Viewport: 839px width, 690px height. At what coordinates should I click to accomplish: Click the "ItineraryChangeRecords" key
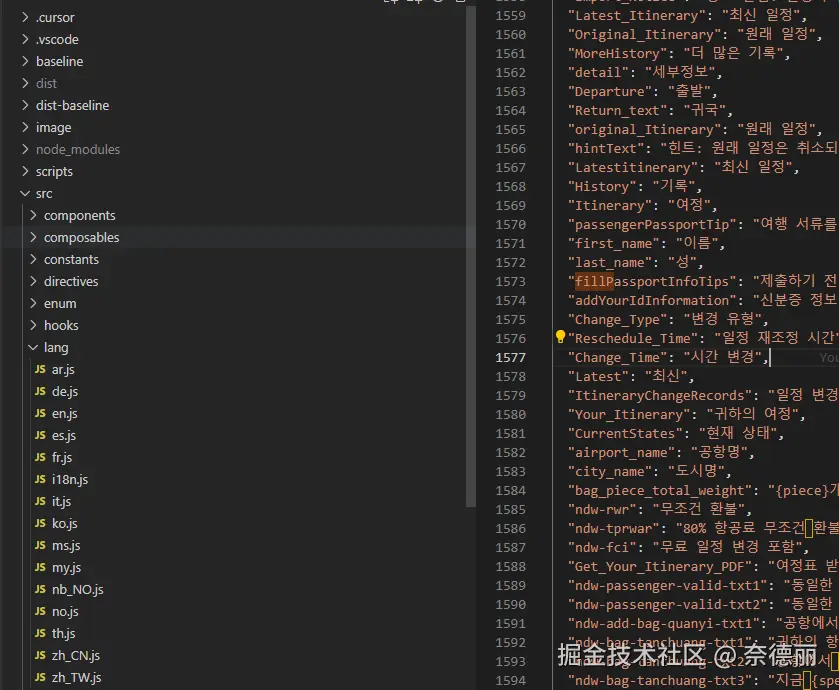click(x=660, y=395)
